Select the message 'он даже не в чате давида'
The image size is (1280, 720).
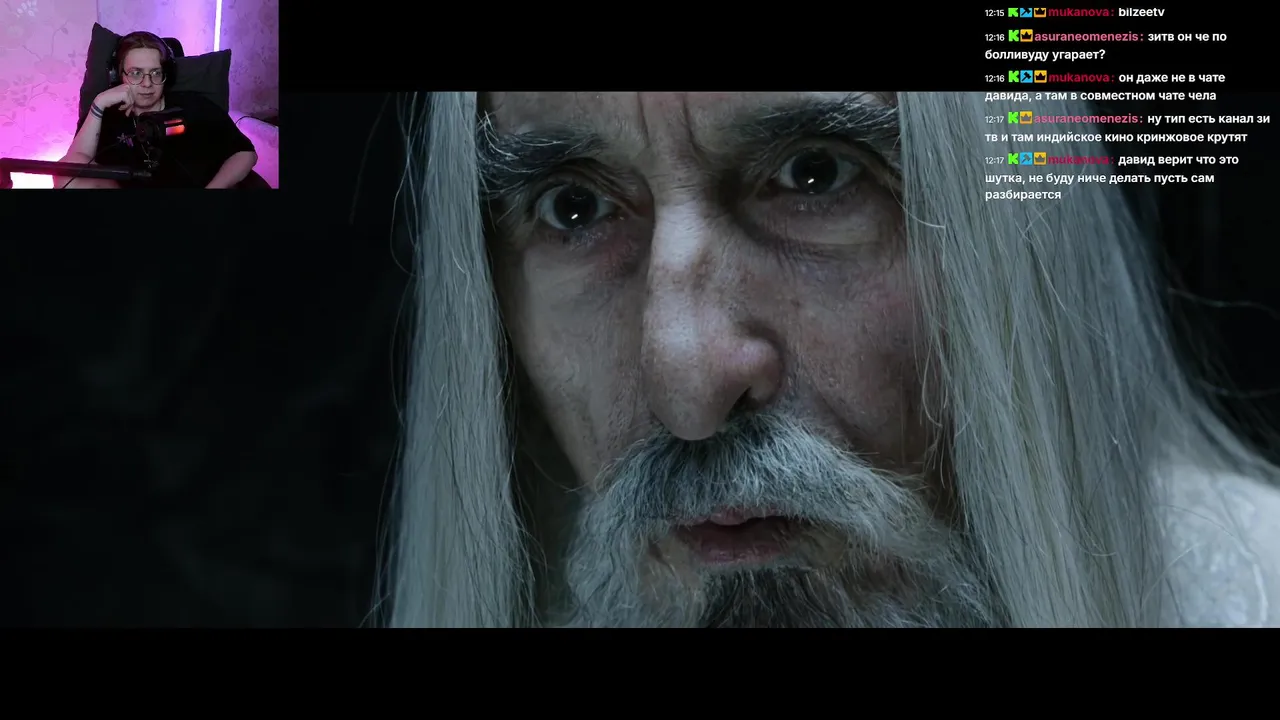click(x=1105, y=86)
